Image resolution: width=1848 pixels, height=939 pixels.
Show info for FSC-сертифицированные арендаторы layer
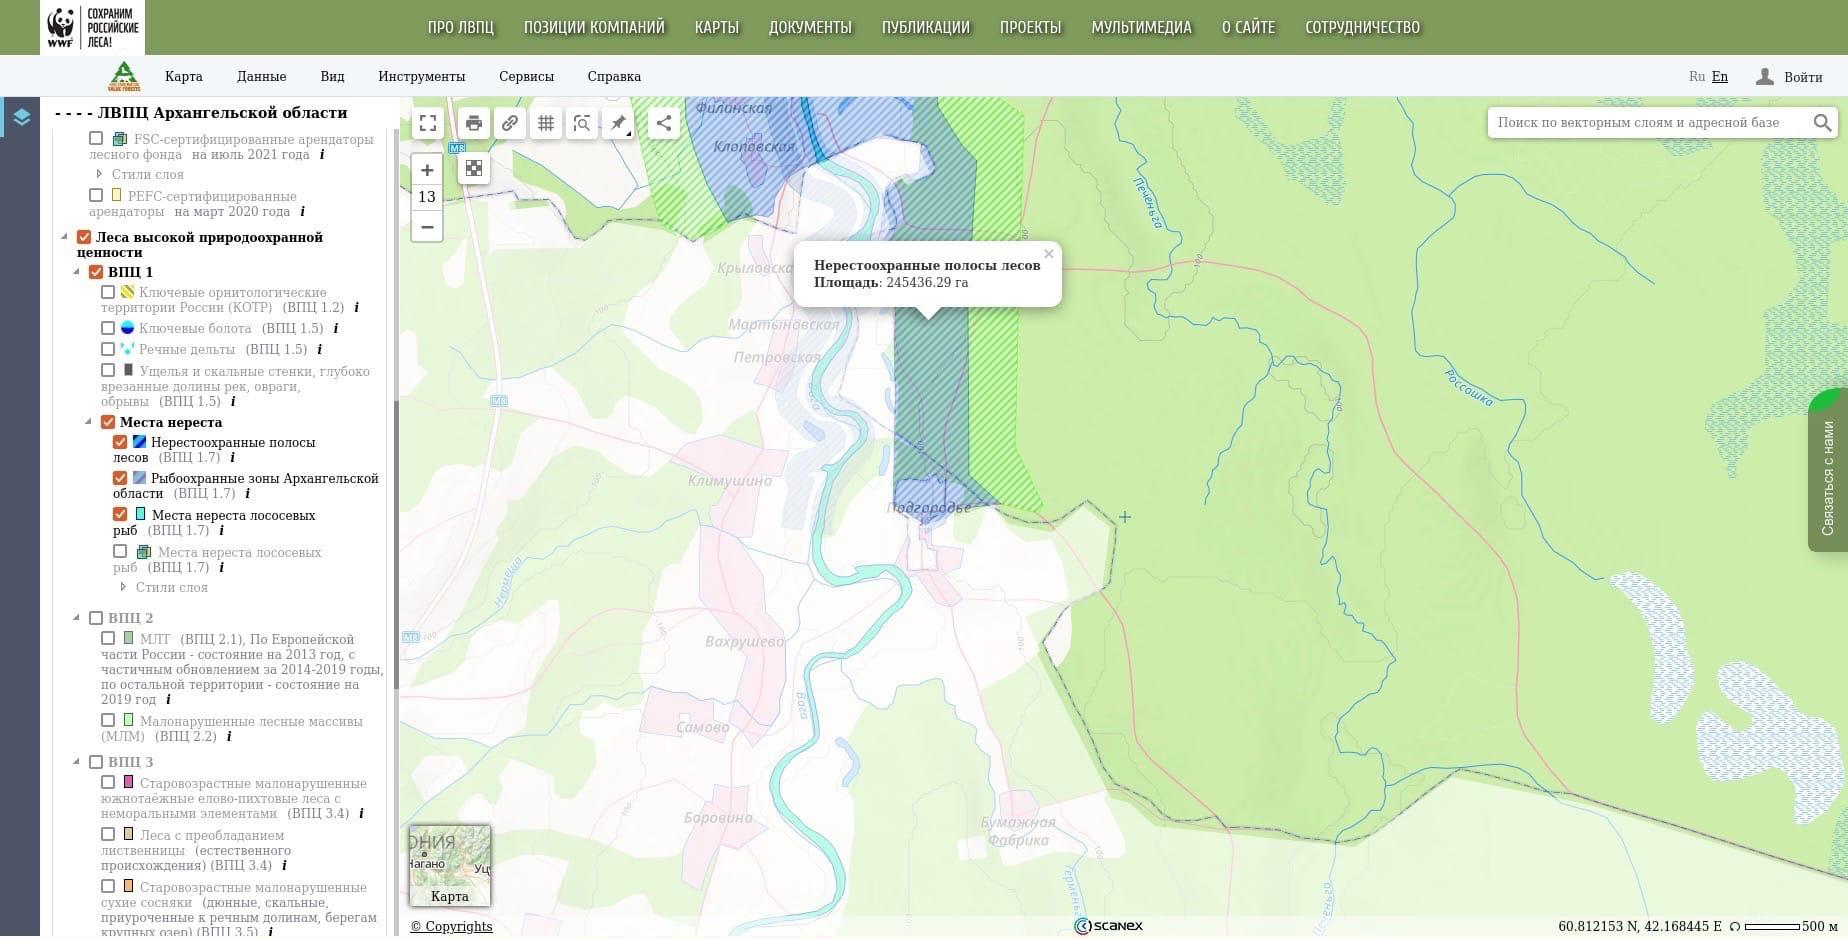click(322, 154)
